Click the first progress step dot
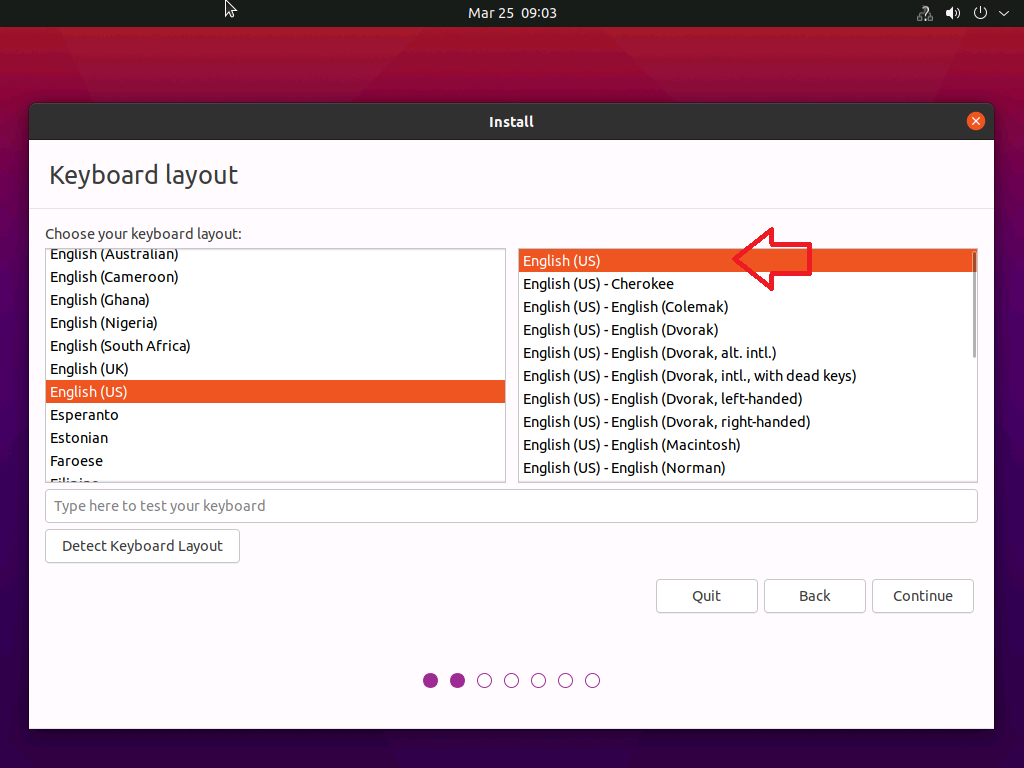 [x=430, y=681]
